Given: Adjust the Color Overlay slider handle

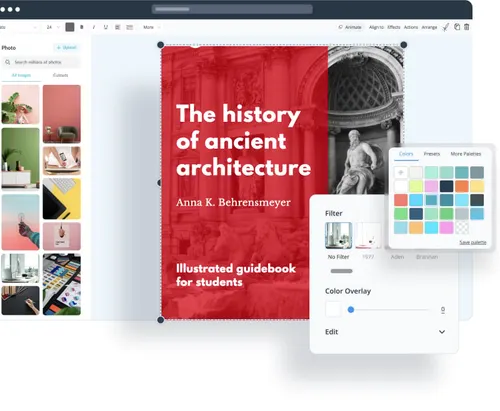Looking at the screenshot, I should pos(351,310).
